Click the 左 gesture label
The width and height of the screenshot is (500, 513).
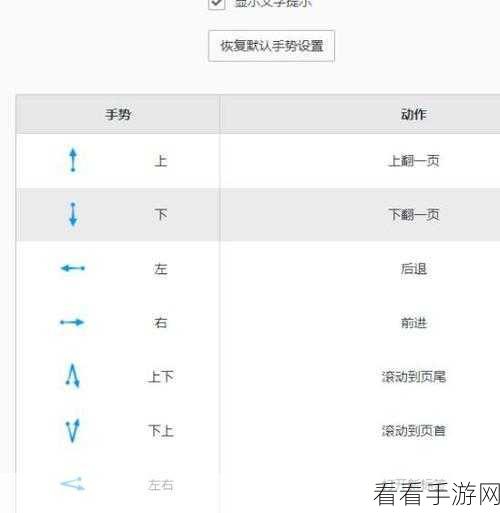[x=161, y=269]
